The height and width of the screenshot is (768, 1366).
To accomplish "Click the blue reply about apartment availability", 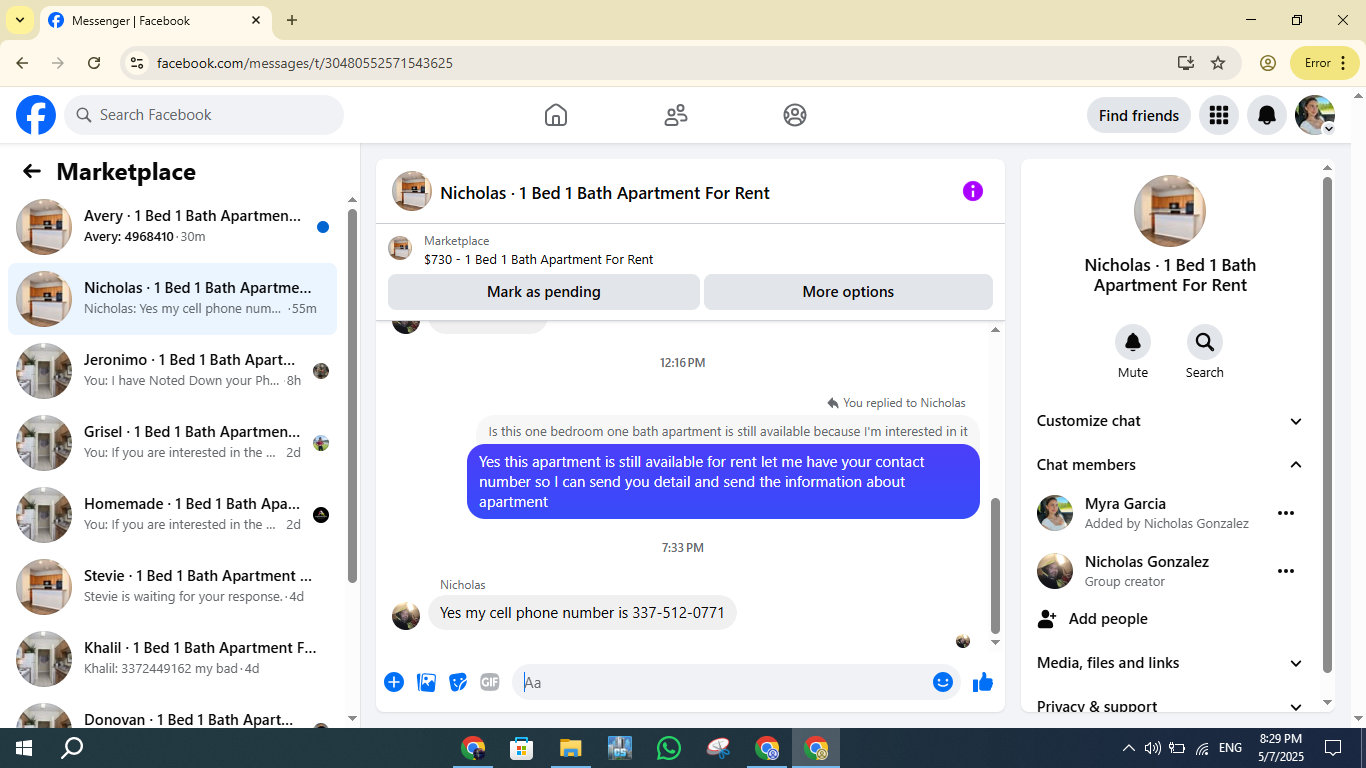I will tap(723, 482).
